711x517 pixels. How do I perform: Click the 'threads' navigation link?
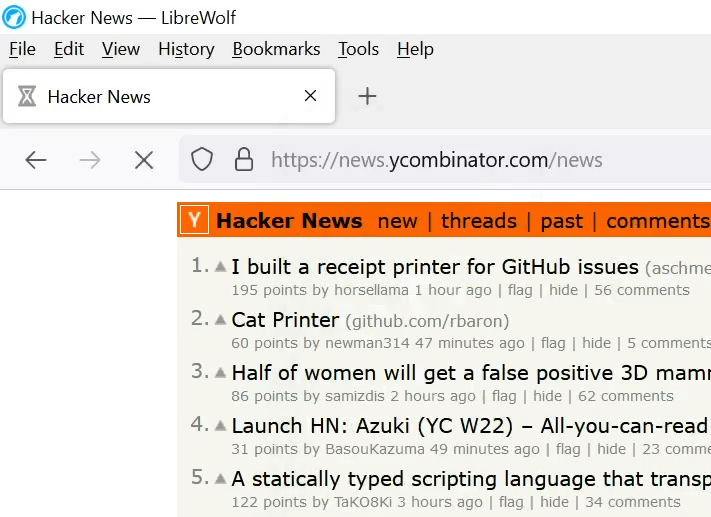pyautogui.click(x=478, y=221)
